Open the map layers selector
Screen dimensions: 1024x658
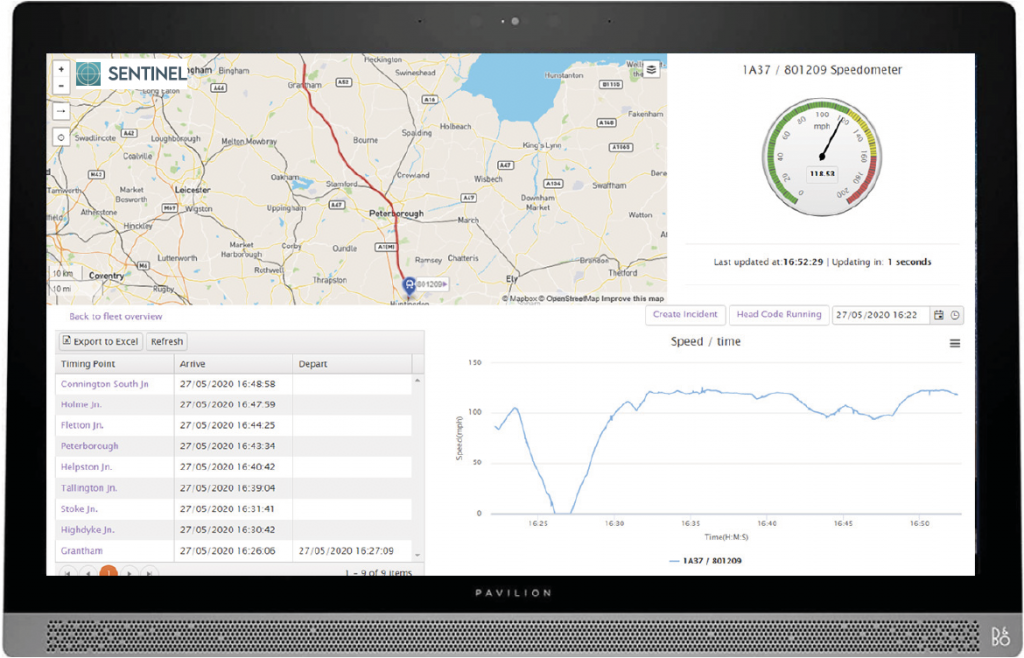tap(652, 69)
